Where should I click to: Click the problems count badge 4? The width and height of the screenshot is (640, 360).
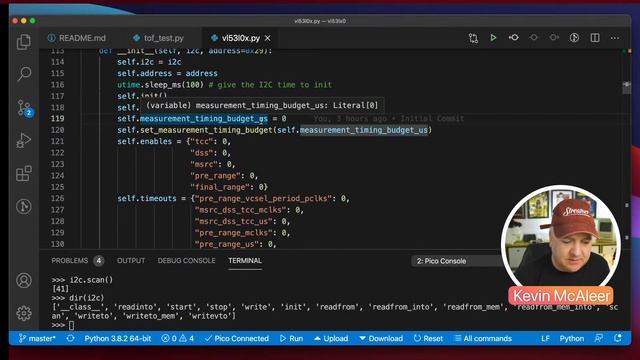coord(98,260)
